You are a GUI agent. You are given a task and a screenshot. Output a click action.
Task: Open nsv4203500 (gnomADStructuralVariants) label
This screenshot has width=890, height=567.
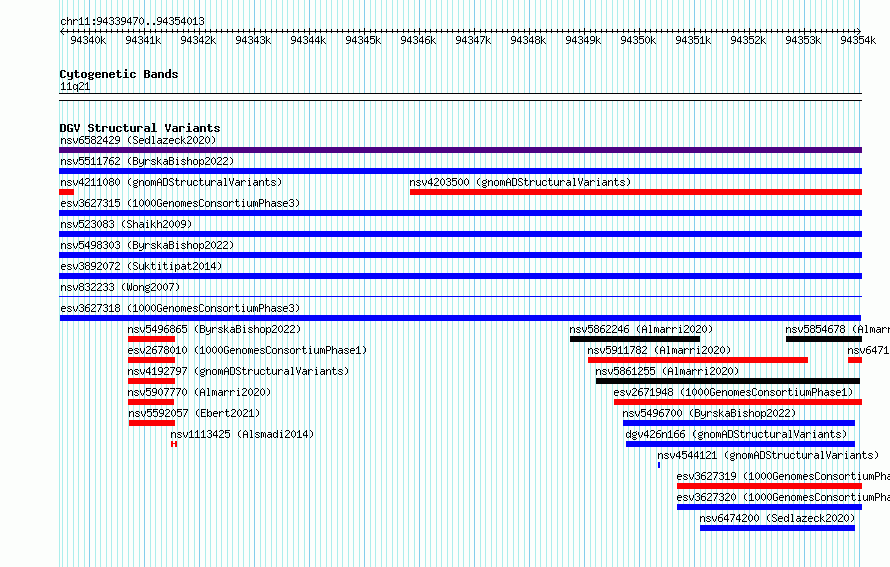(x=520, y=182)
